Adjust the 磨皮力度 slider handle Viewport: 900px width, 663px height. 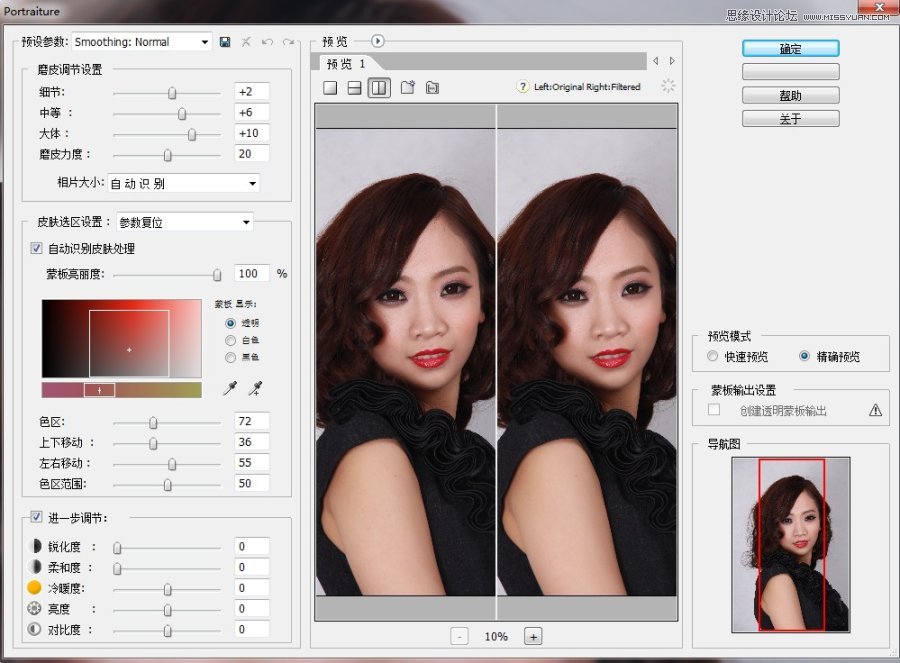pos(167,155)
